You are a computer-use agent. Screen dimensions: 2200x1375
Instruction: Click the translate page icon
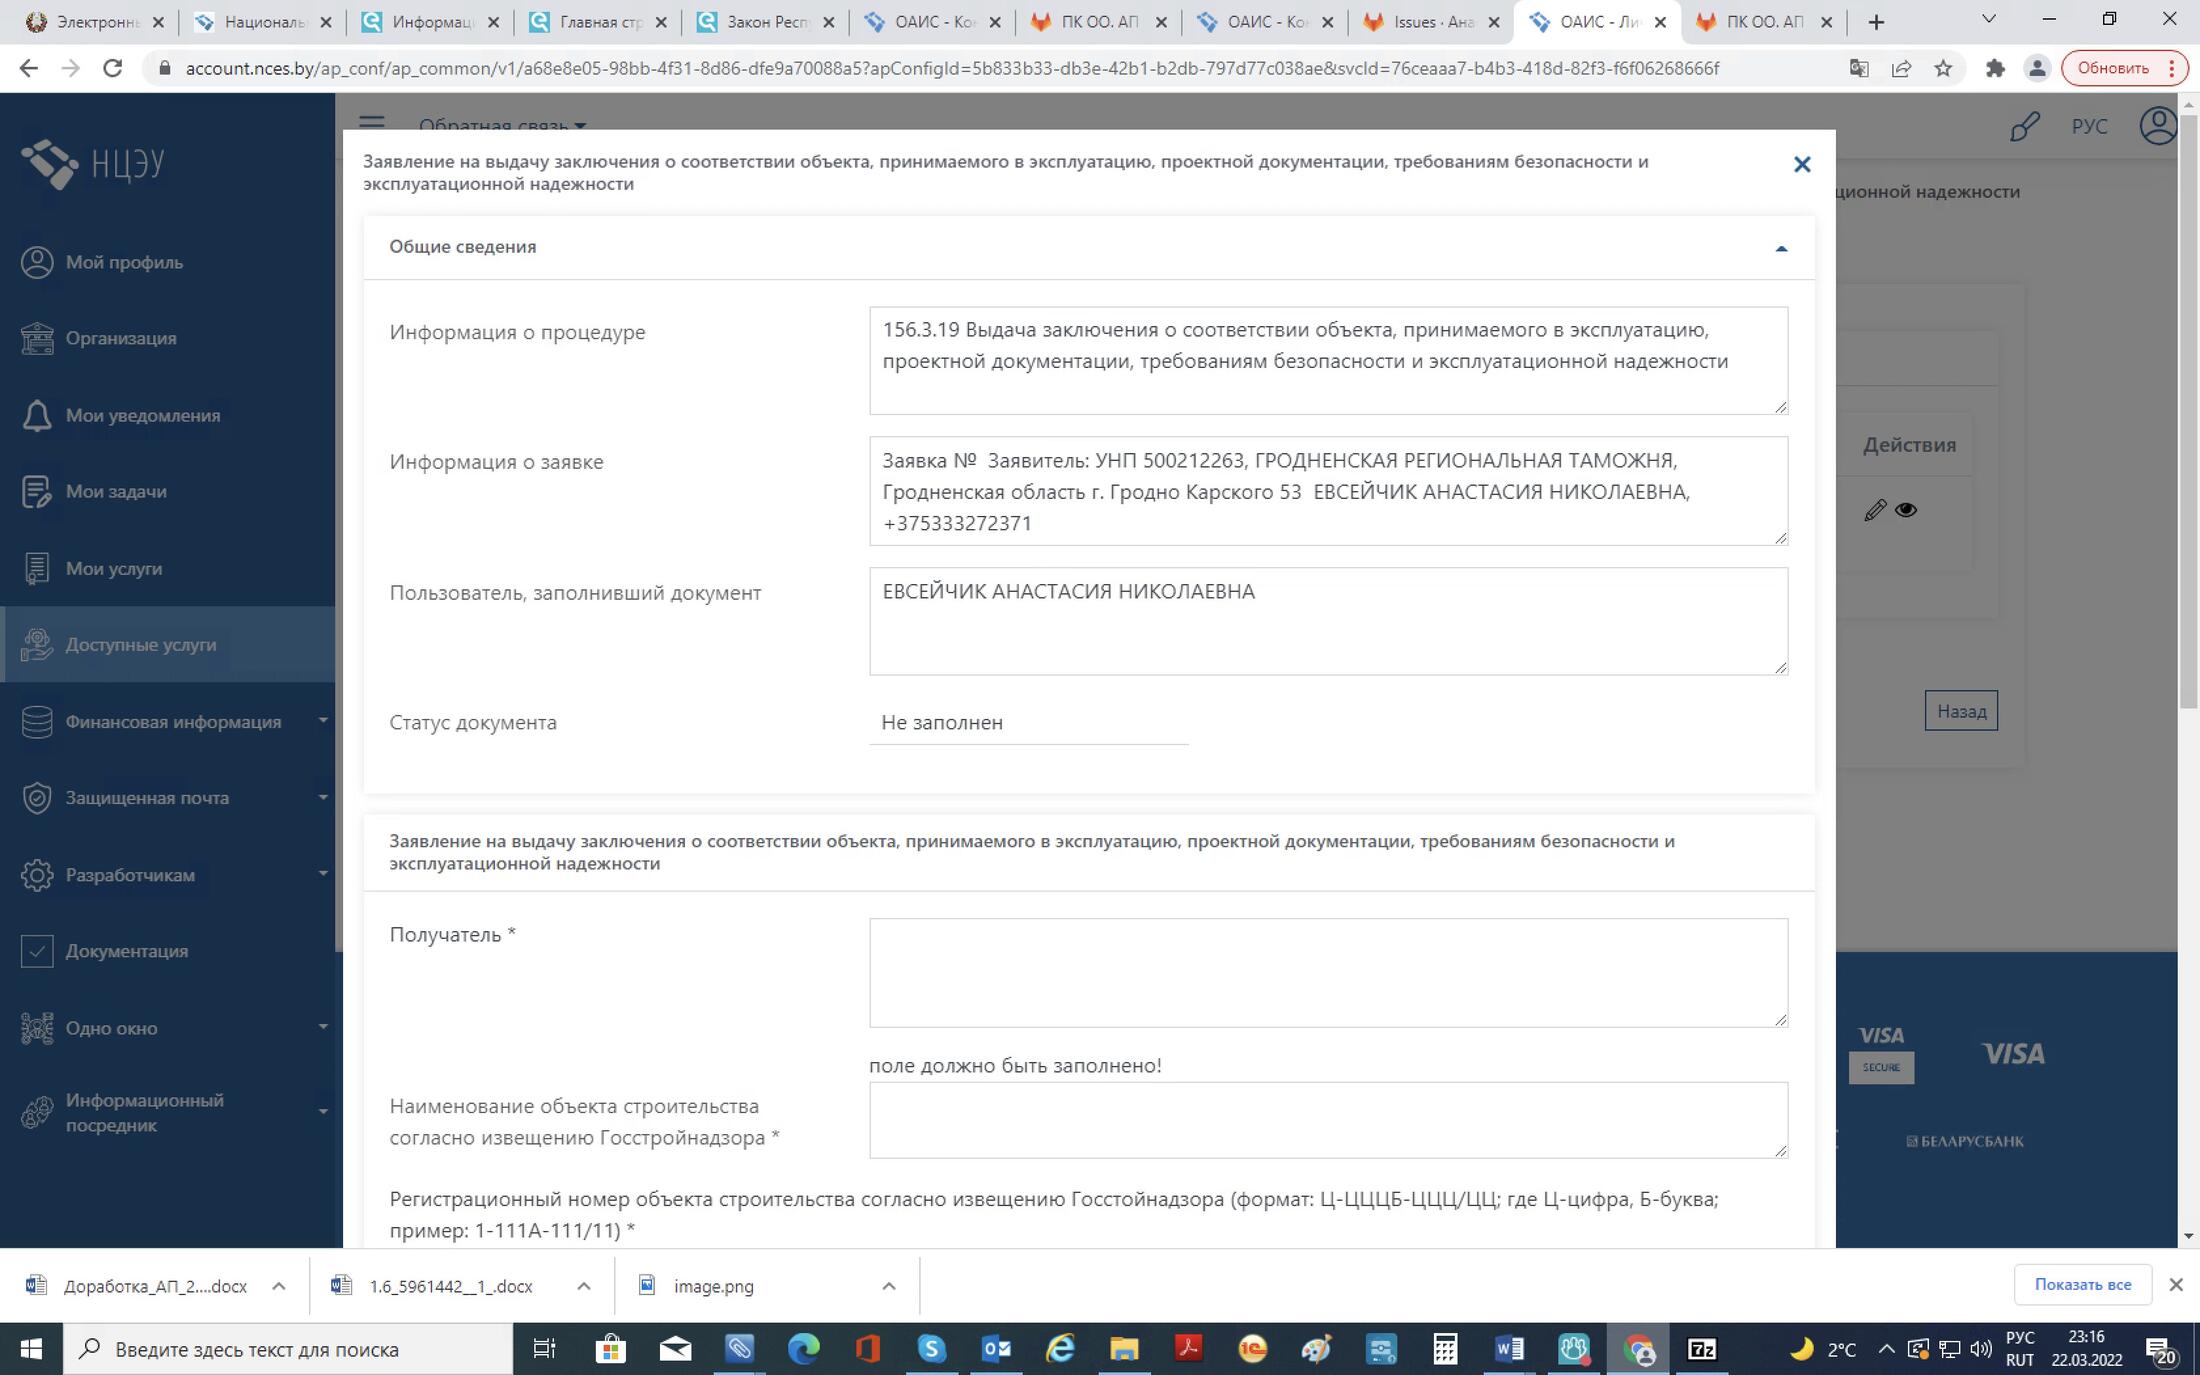click(1859, 68)
